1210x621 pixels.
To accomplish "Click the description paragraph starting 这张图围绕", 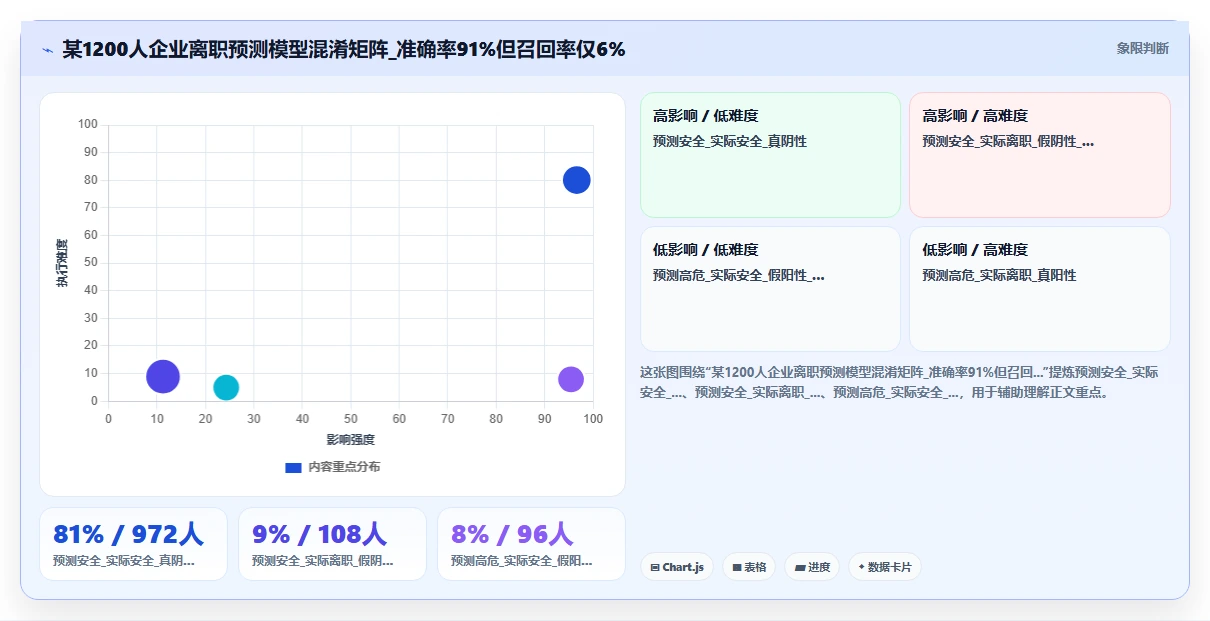I will coord(900,382).
